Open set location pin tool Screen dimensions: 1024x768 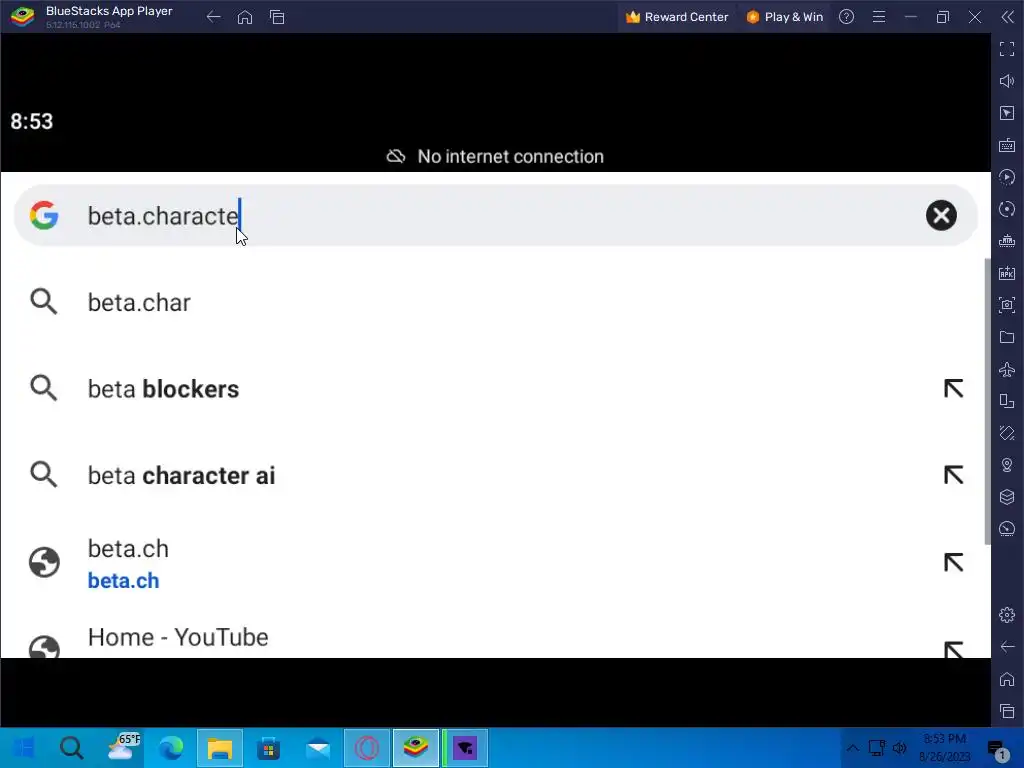coord(1007,465)
